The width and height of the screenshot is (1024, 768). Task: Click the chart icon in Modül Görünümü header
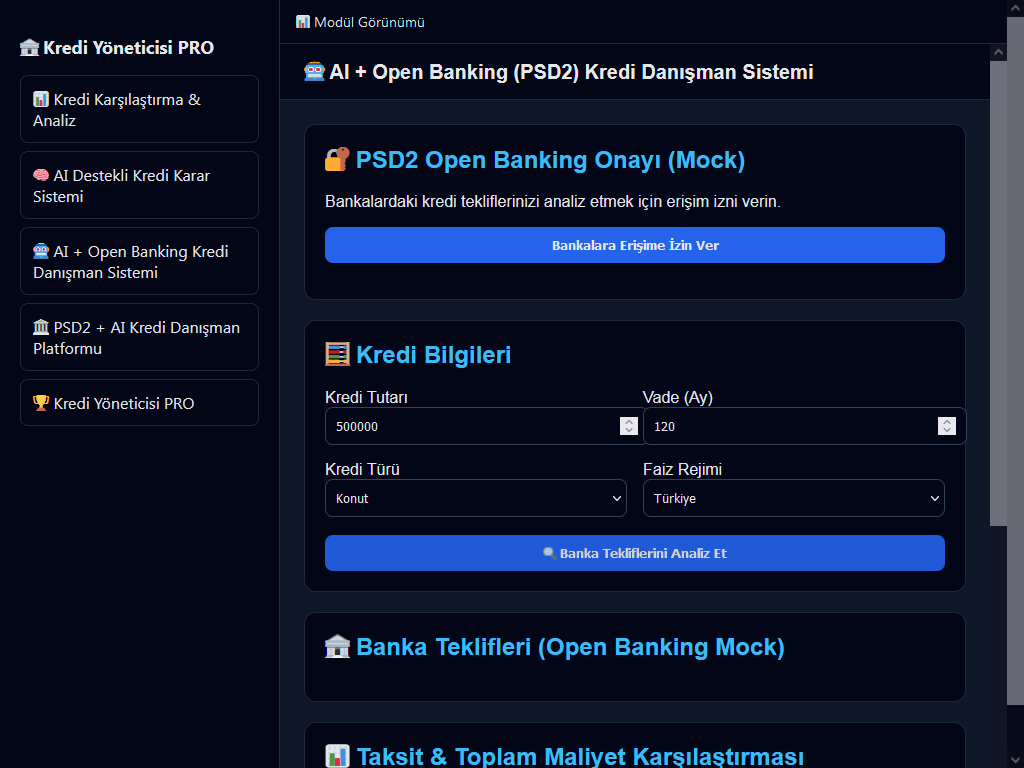(x=303, y=22)
